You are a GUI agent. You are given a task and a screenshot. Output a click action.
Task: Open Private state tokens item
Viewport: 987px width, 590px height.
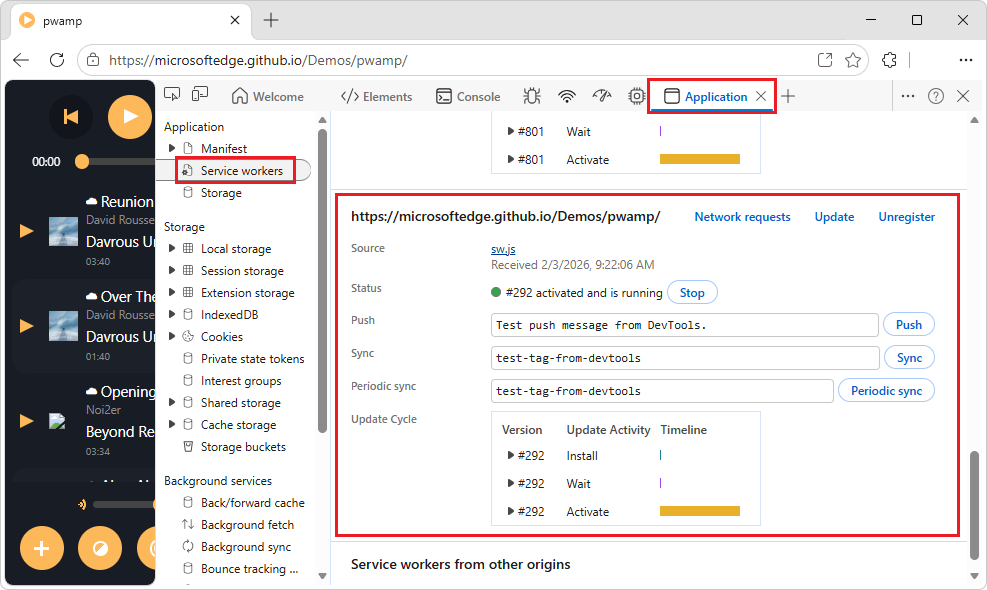click(252, 359)
